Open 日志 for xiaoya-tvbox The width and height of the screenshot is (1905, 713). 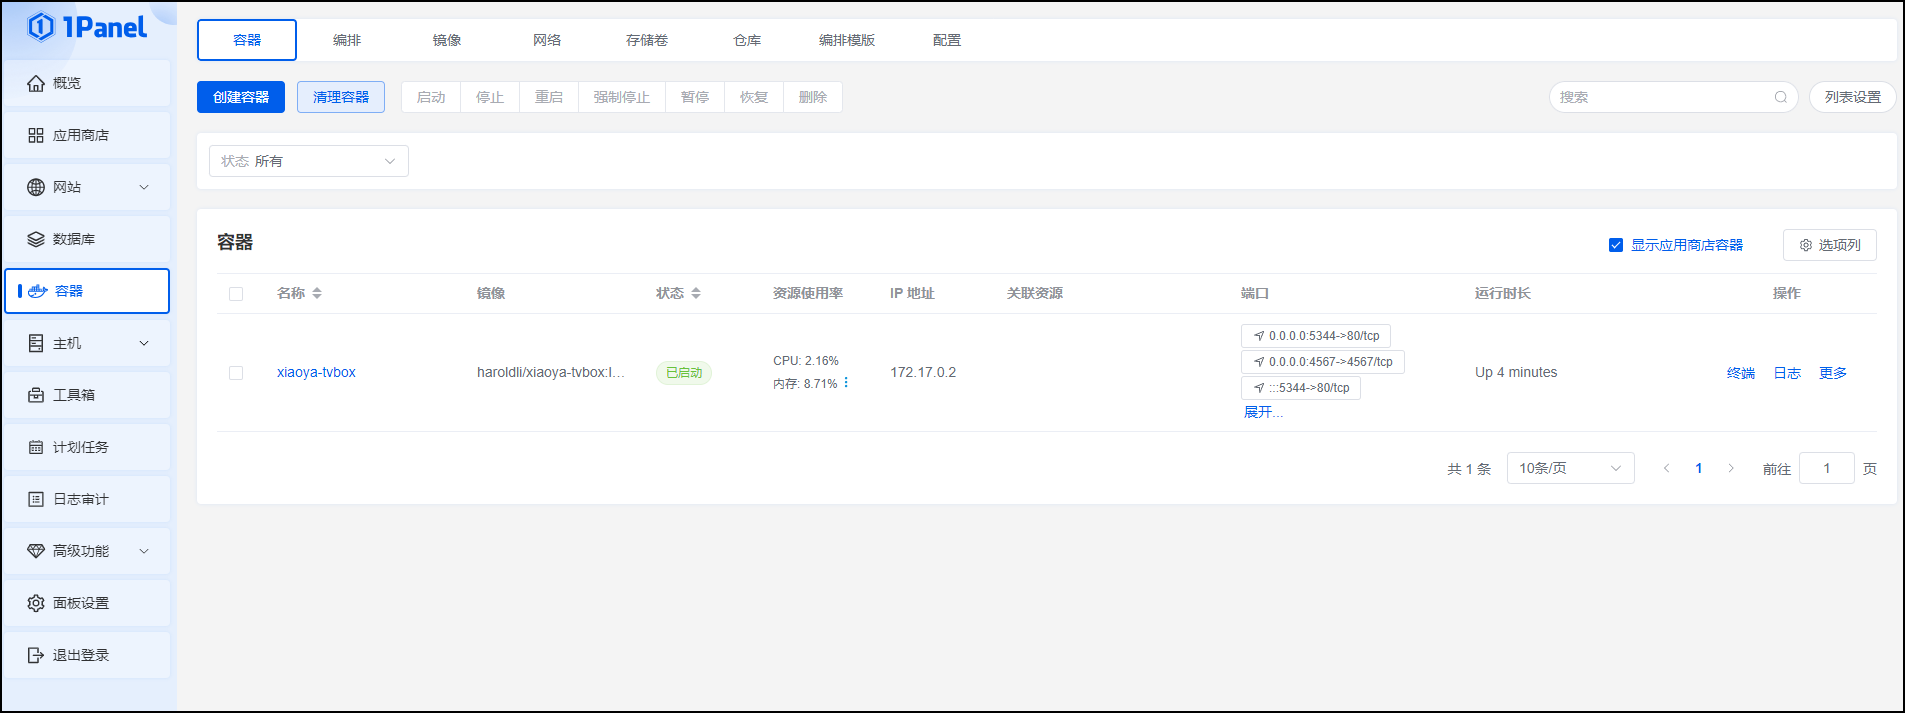1787,373
